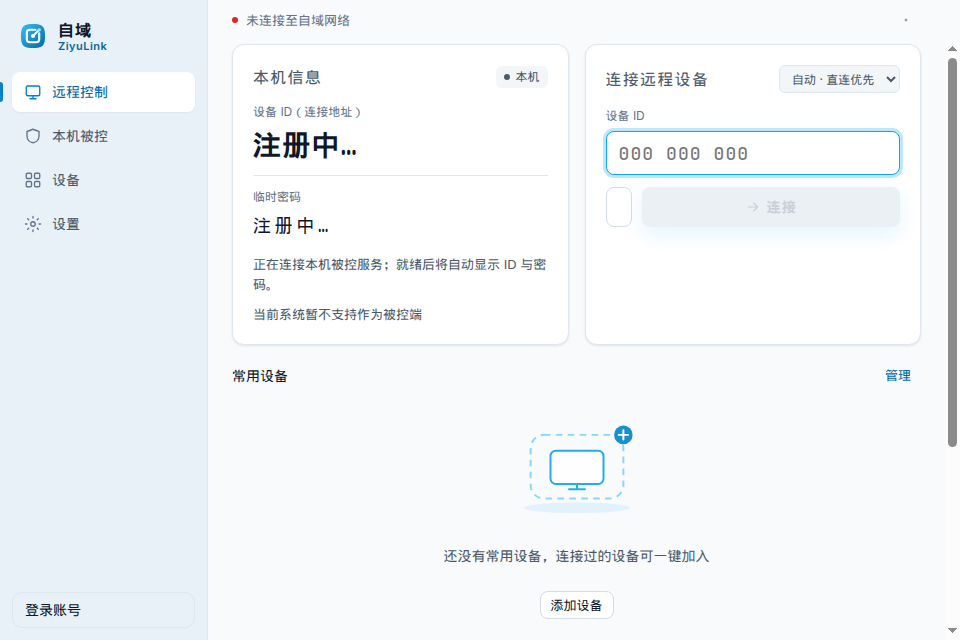The width and height of the screenshot is (960, 640).
Task: Click the grid icon beside 设备
Action: click(33, 180)
